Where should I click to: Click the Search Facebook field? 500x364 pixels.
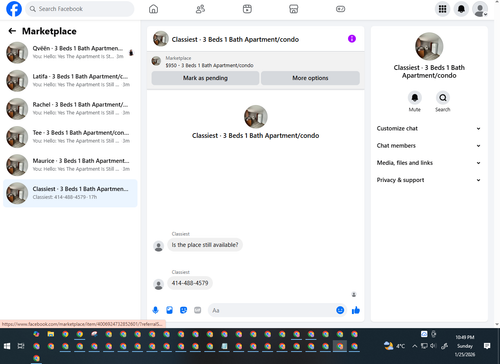coord(80,9)
